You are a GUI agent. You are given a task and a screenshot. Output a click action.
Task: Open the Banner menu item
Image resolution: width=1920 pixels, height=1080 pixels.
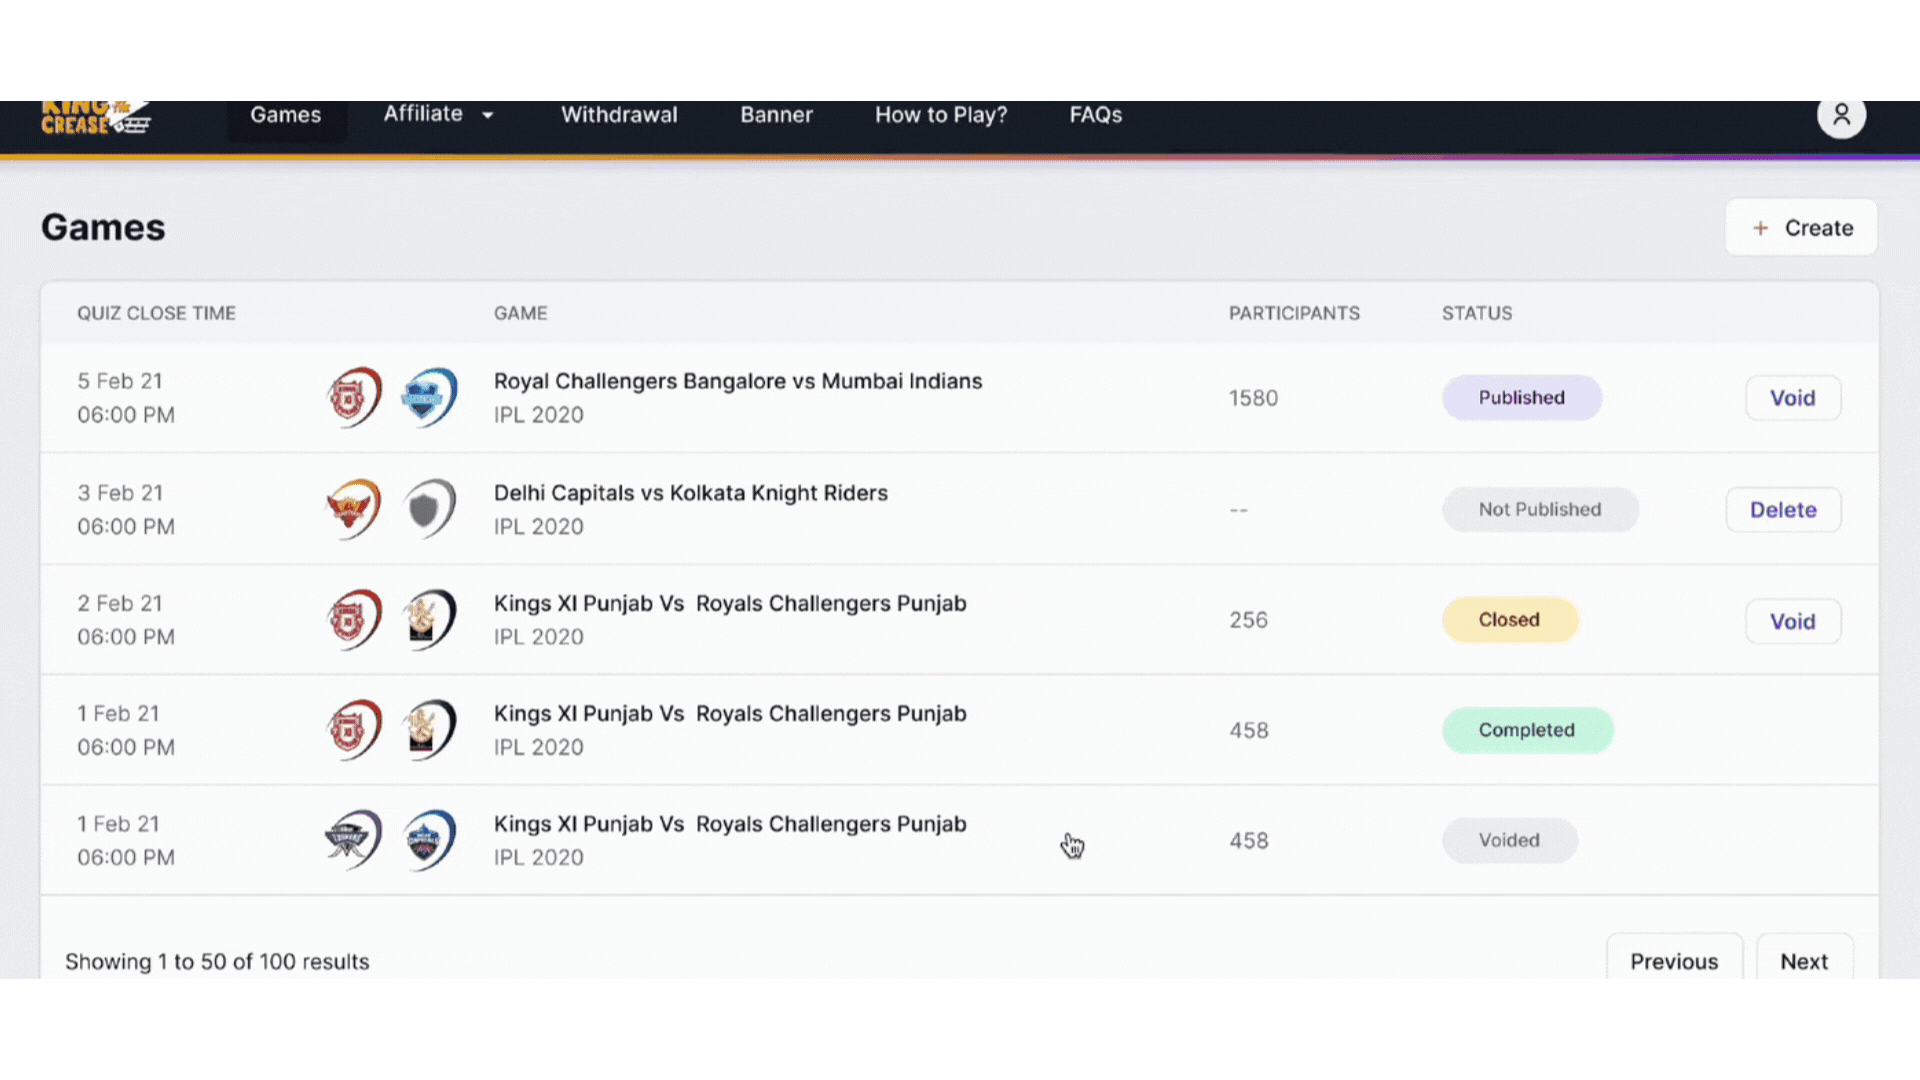(776, 115)
